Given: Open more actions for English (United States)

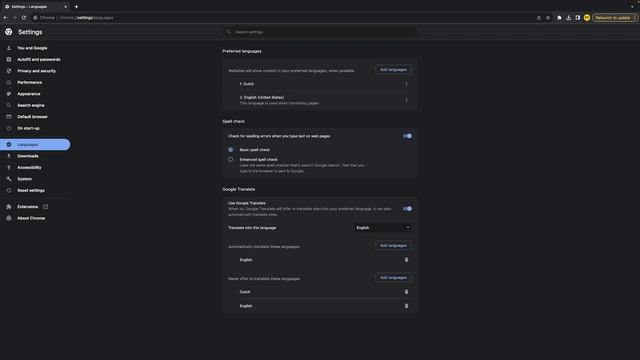Looking at the screenshot, I should pos(406,100).
